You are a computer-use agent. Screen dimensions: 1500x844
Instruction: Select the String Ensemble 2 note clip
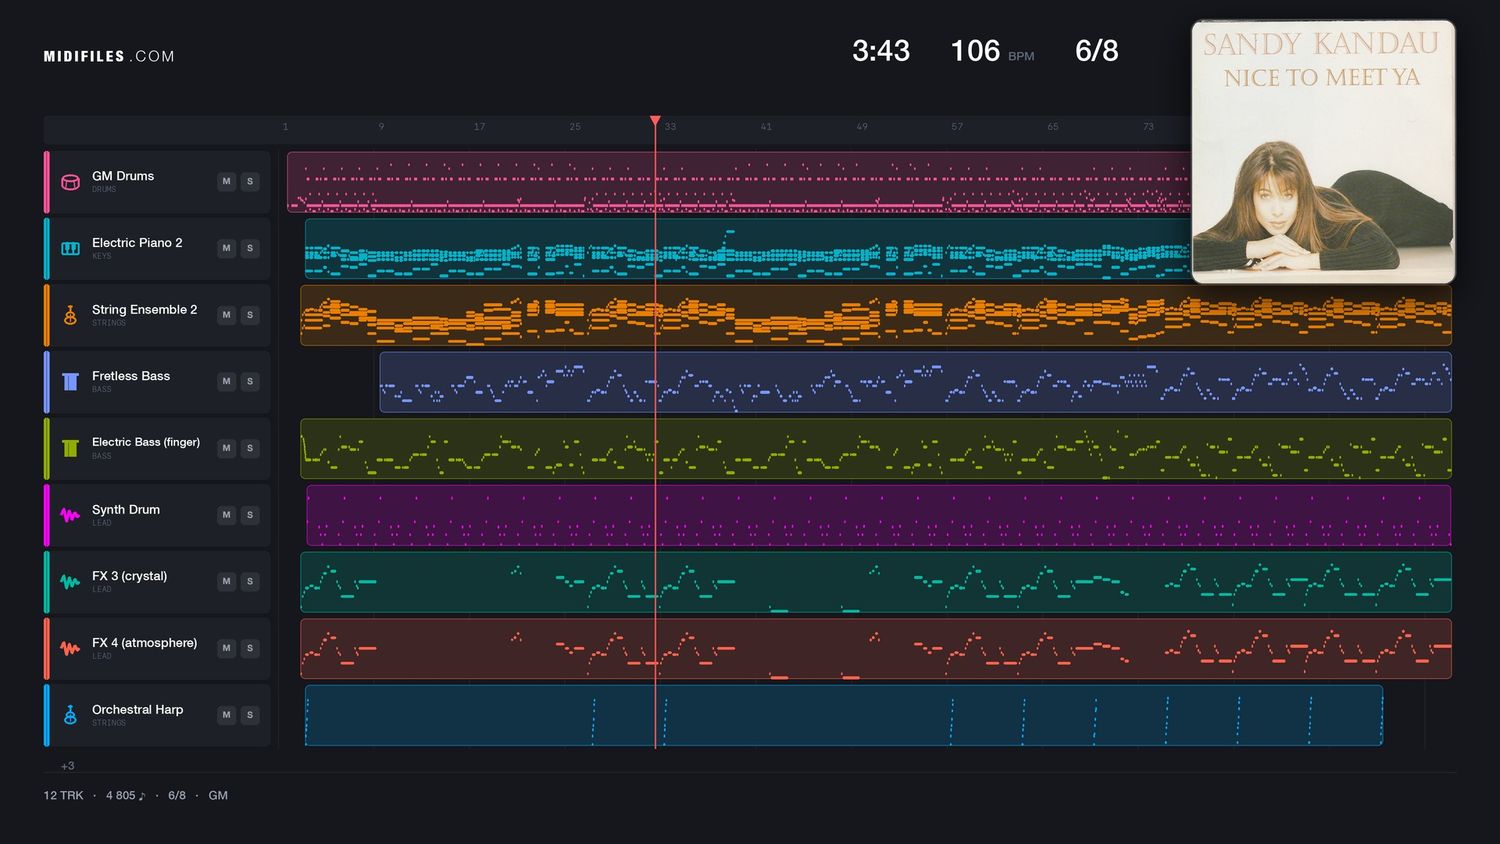tap(876, 315)
